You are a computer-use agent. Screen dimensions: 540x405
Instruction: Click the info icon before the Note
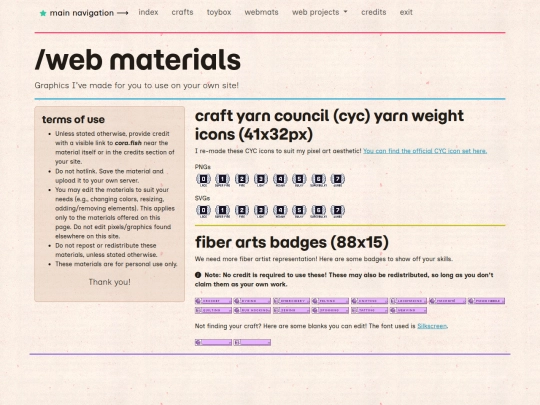tap(198, 275)
